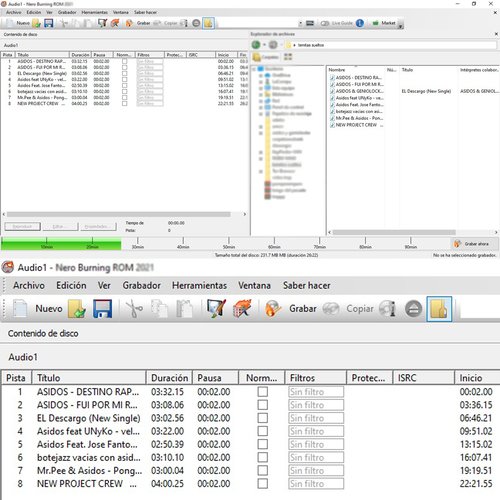Open Archivo menu in the enlarged menu bar
Image resolution: width=500 pixels, height=500 pixels.
tap(29, 285)
